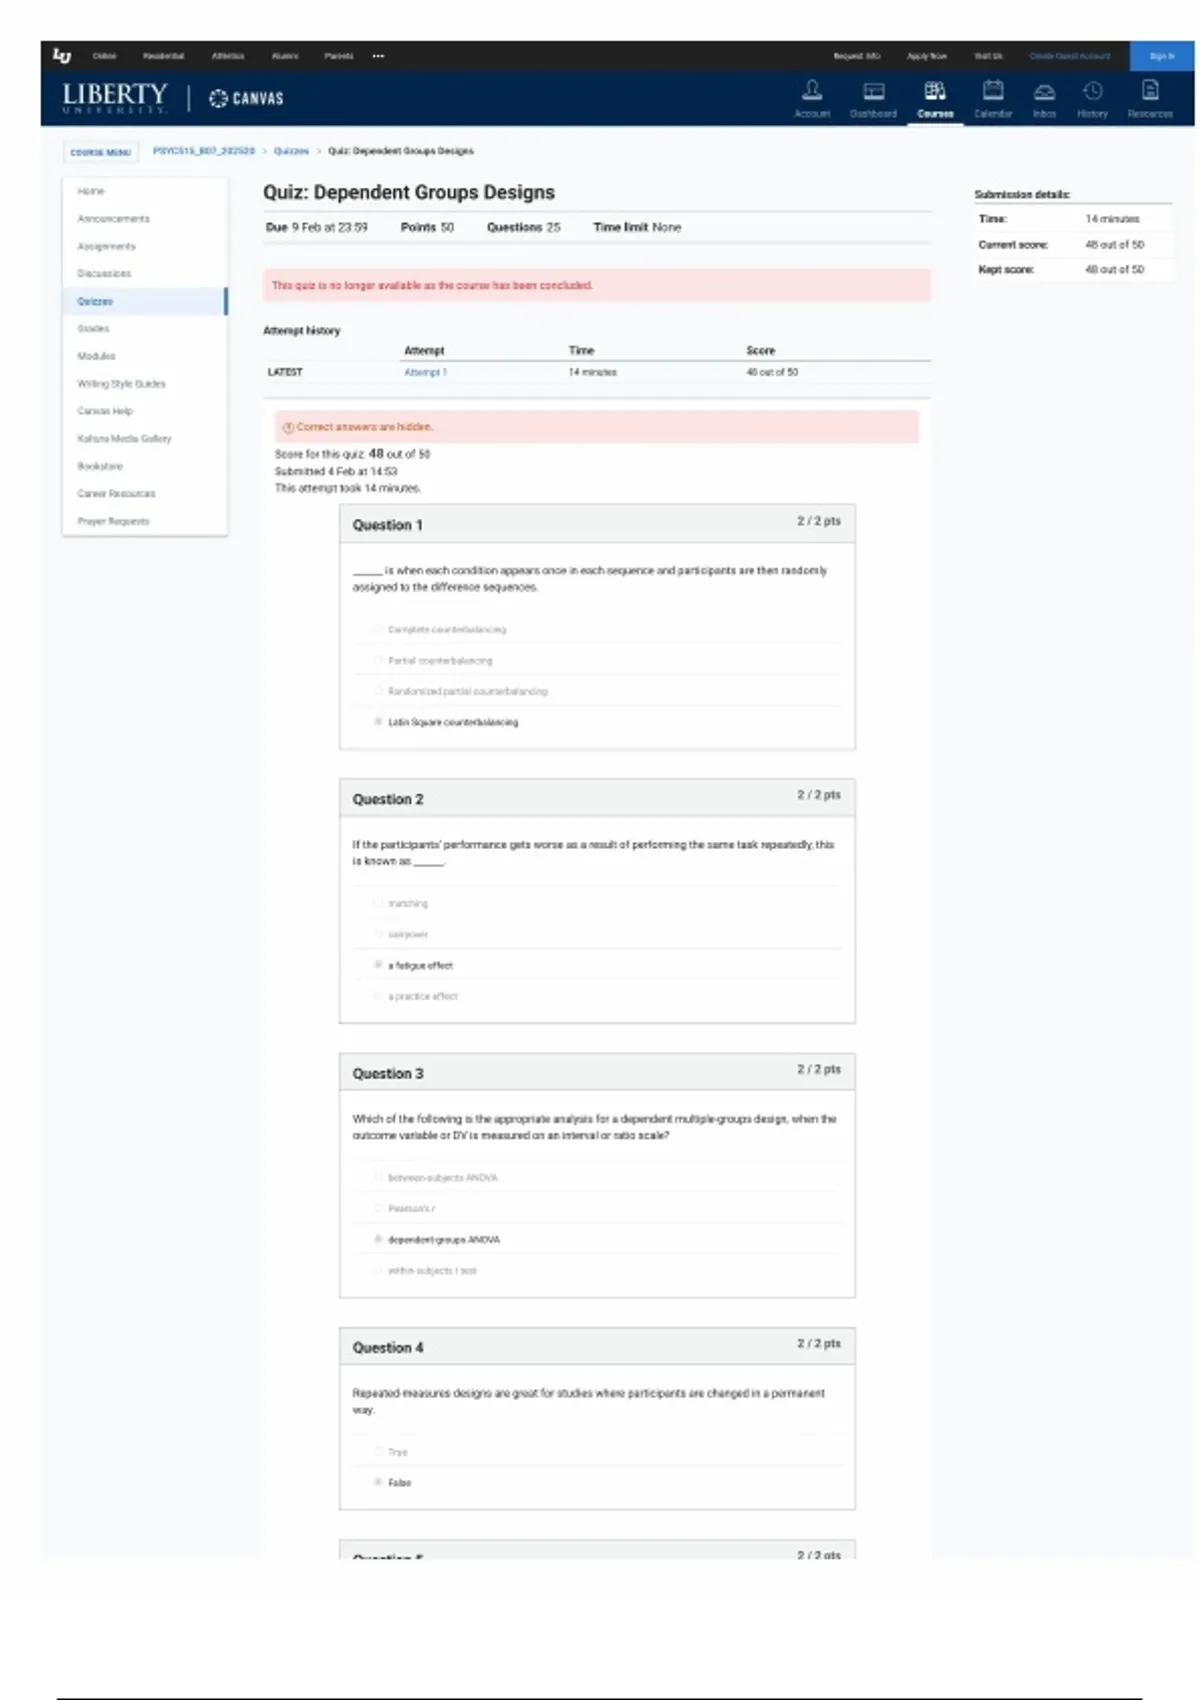Click the Attempt 1 link

[425, 372]
